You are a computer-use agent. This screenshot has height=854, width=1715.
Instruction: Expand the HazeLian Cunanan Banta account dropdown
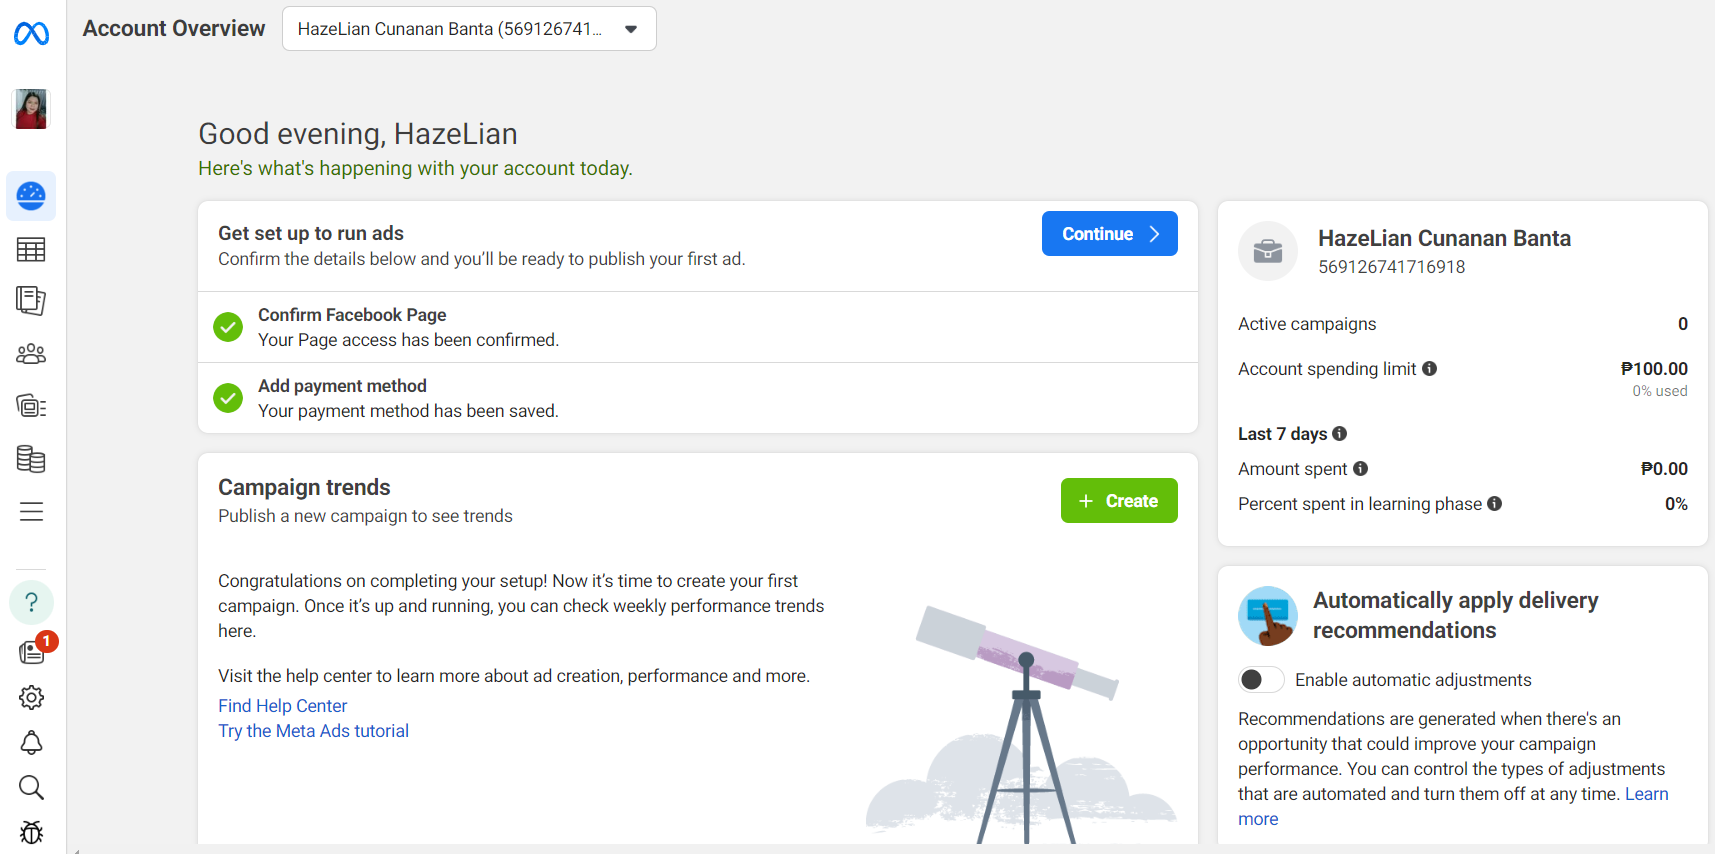[x=469, y=29]
